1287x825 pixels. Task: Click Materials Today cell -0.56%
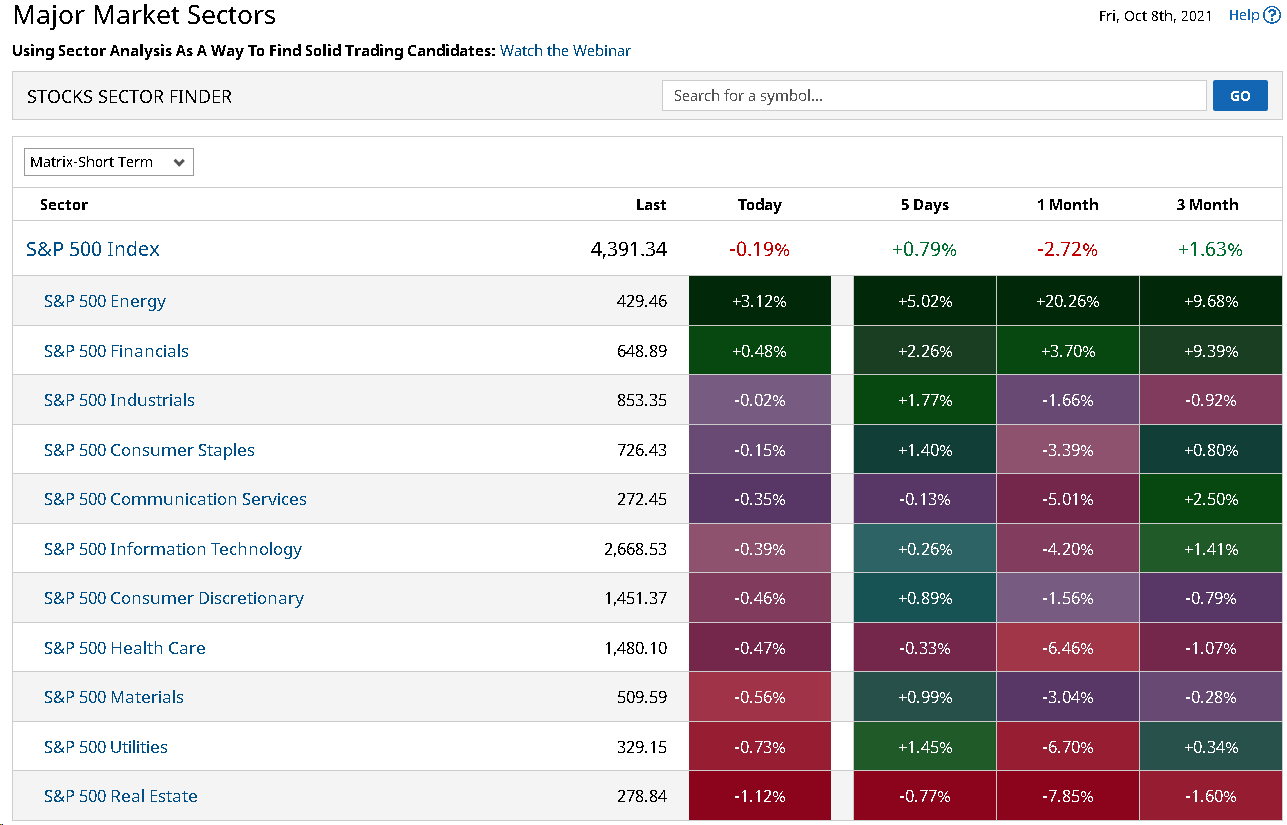tap(760, 697)
